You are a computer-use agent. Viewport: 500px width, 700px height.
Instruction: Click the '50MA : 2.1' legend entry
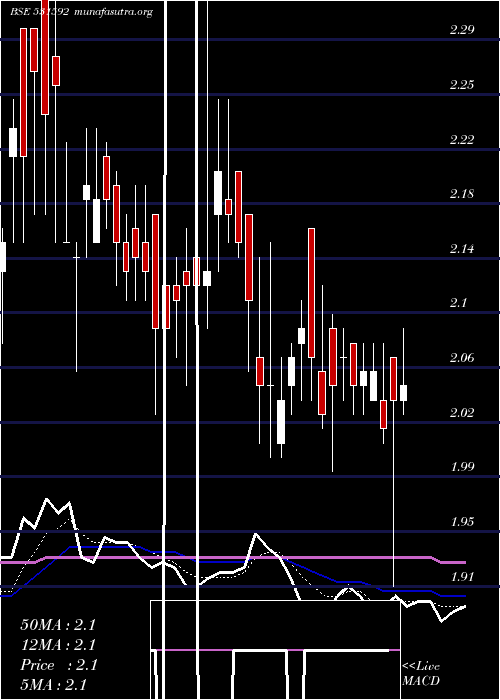(58, 625)
